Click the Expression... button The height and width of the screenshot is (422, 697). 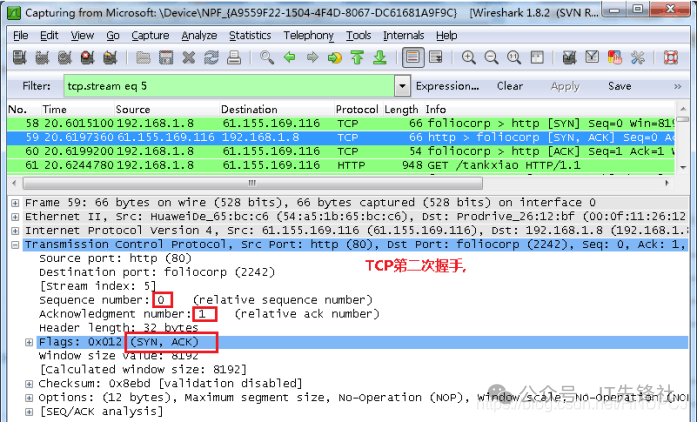pyautogui.click(x=447, y=86)
